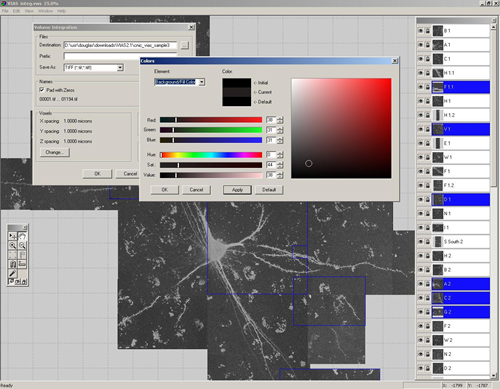
Task: Click Cancel in the Colors dialog
Action: (x=196, y=190)
